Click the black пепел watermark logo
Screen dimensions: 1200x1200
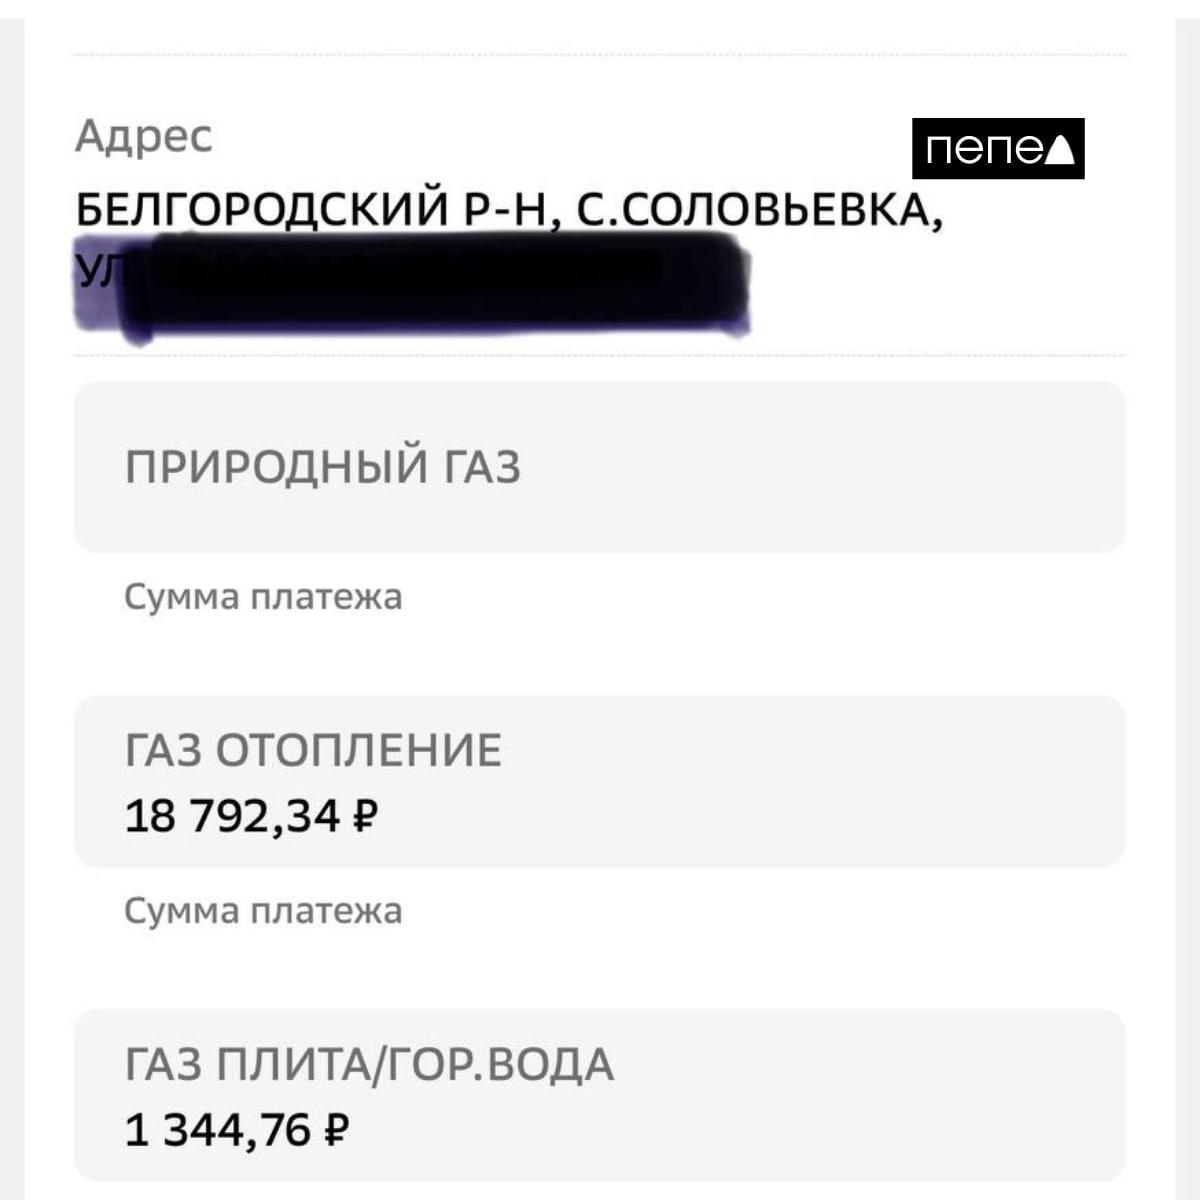pyautogui.click(x=997, y=149)
